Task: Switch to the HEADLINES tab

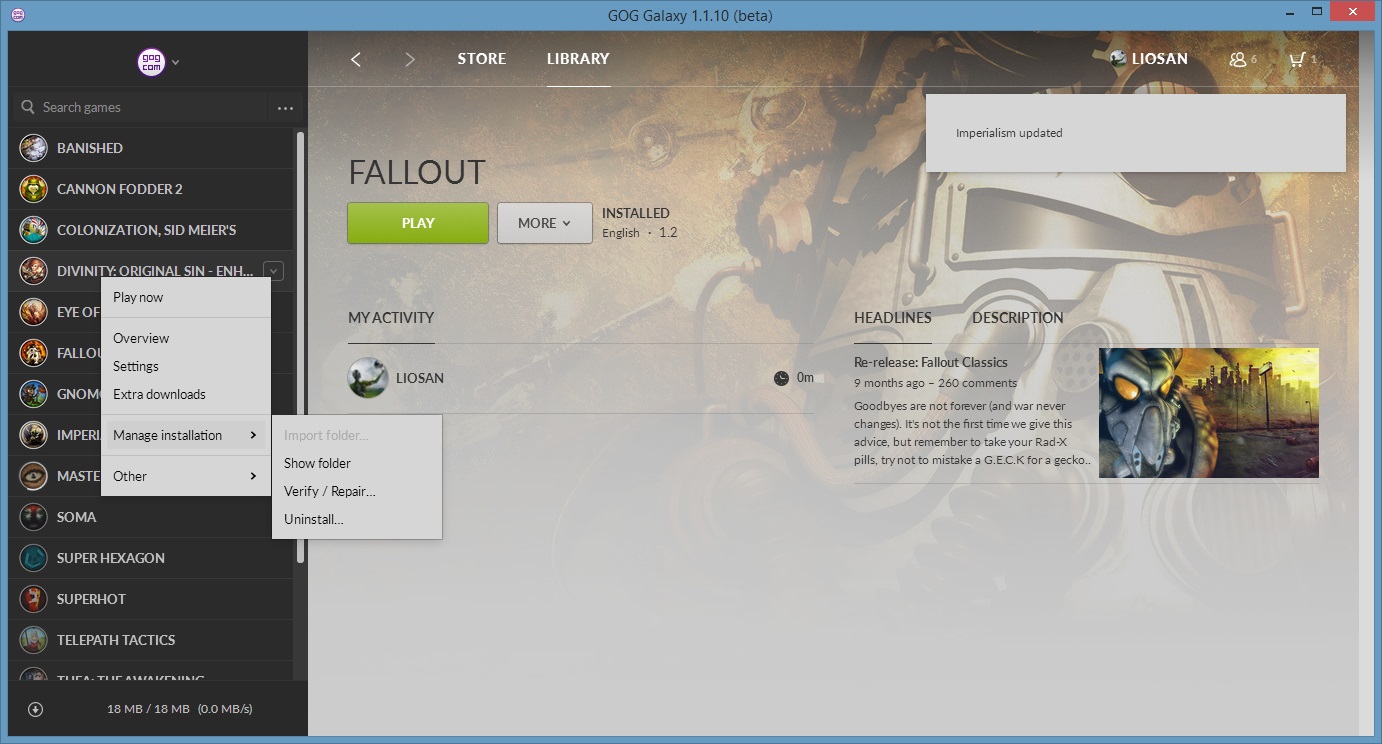Action: pos(893,318)
